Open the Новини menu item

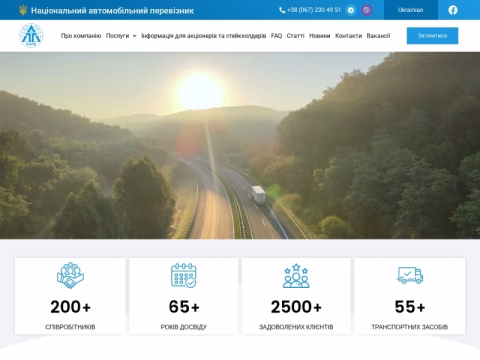point(320,36)
